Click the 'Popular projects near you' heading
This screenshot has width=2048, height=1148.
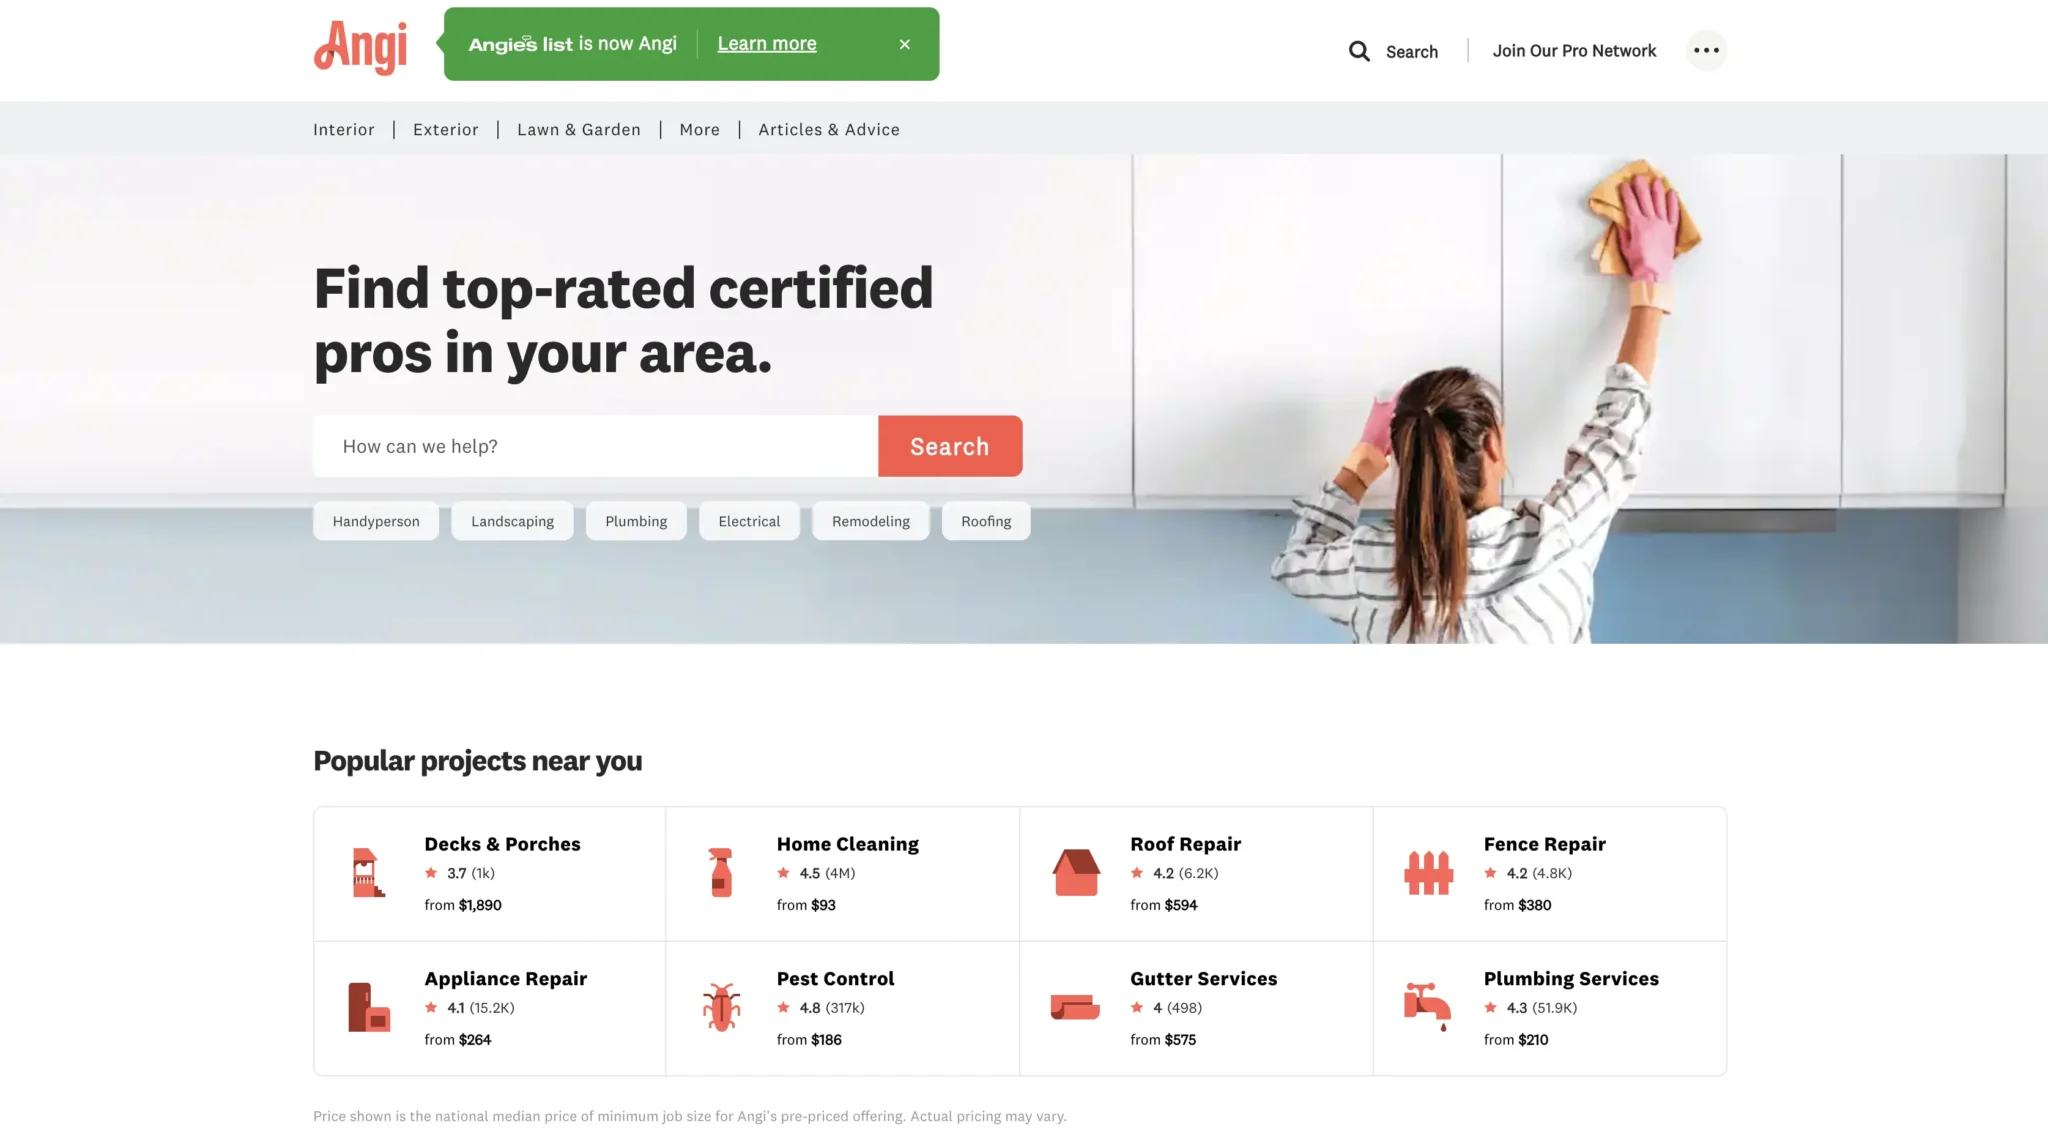point(478,761)
